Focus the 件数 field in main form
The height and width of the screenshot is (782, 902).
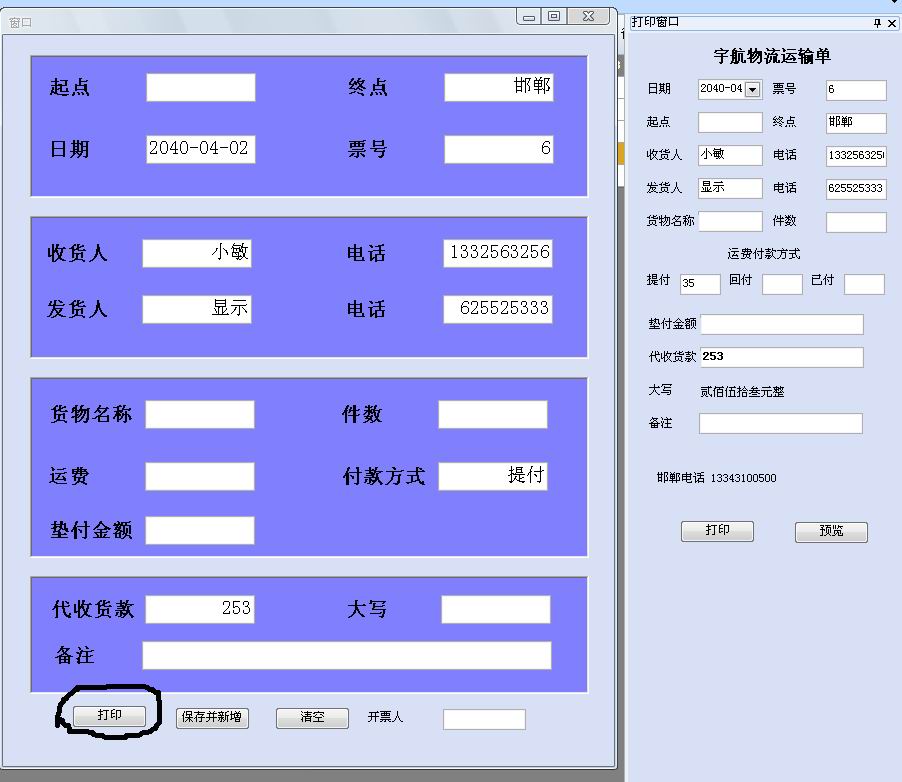pyautogui.click(x=493, y=415)
